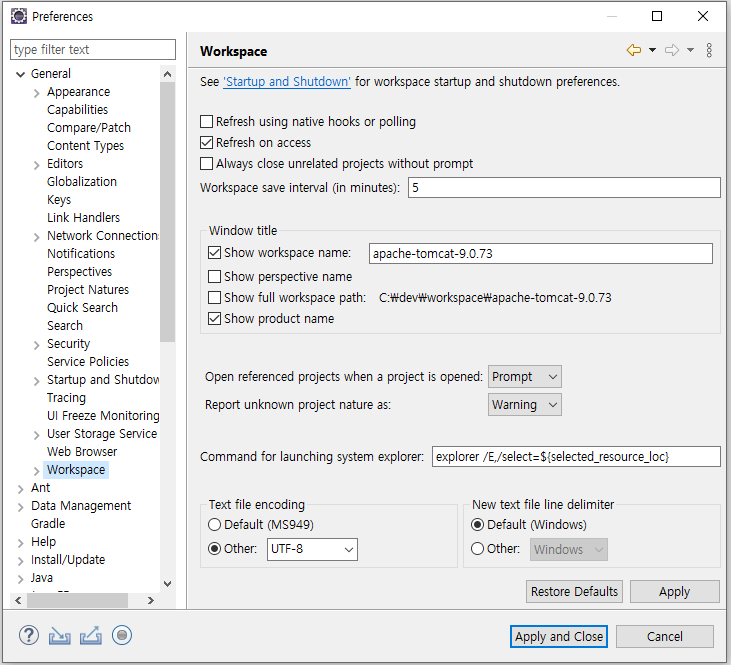Click the type filter text field

tap(93, 49)
